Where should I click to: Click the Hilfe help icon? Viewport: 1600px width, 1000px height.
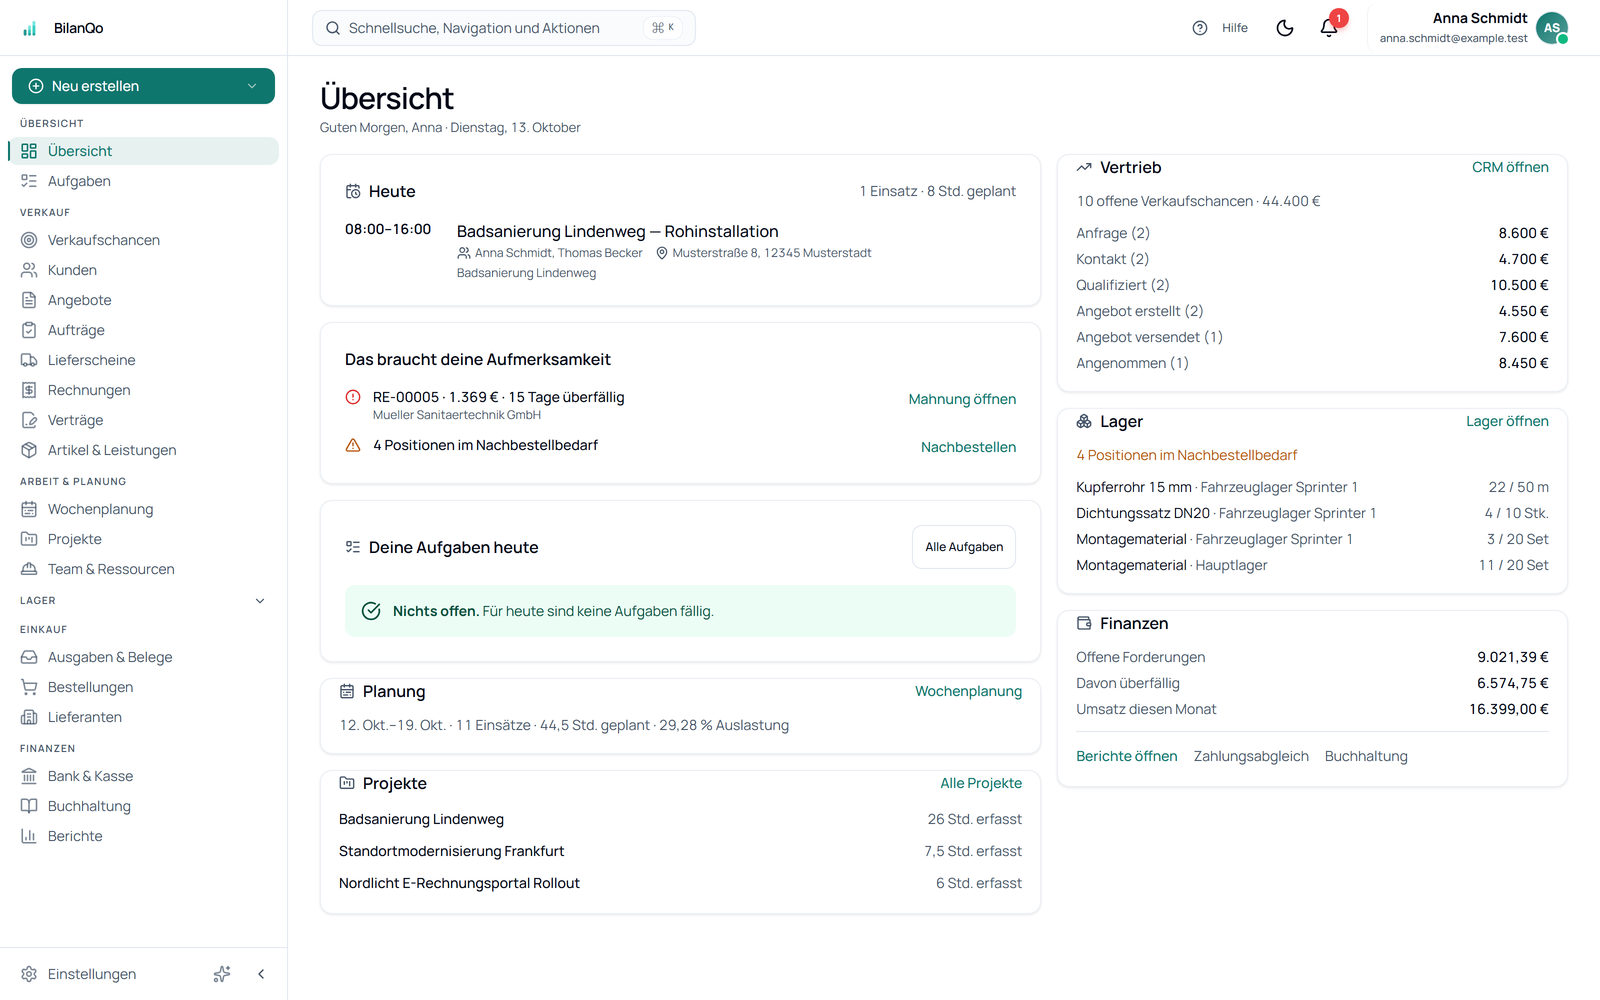point(1200,28)
